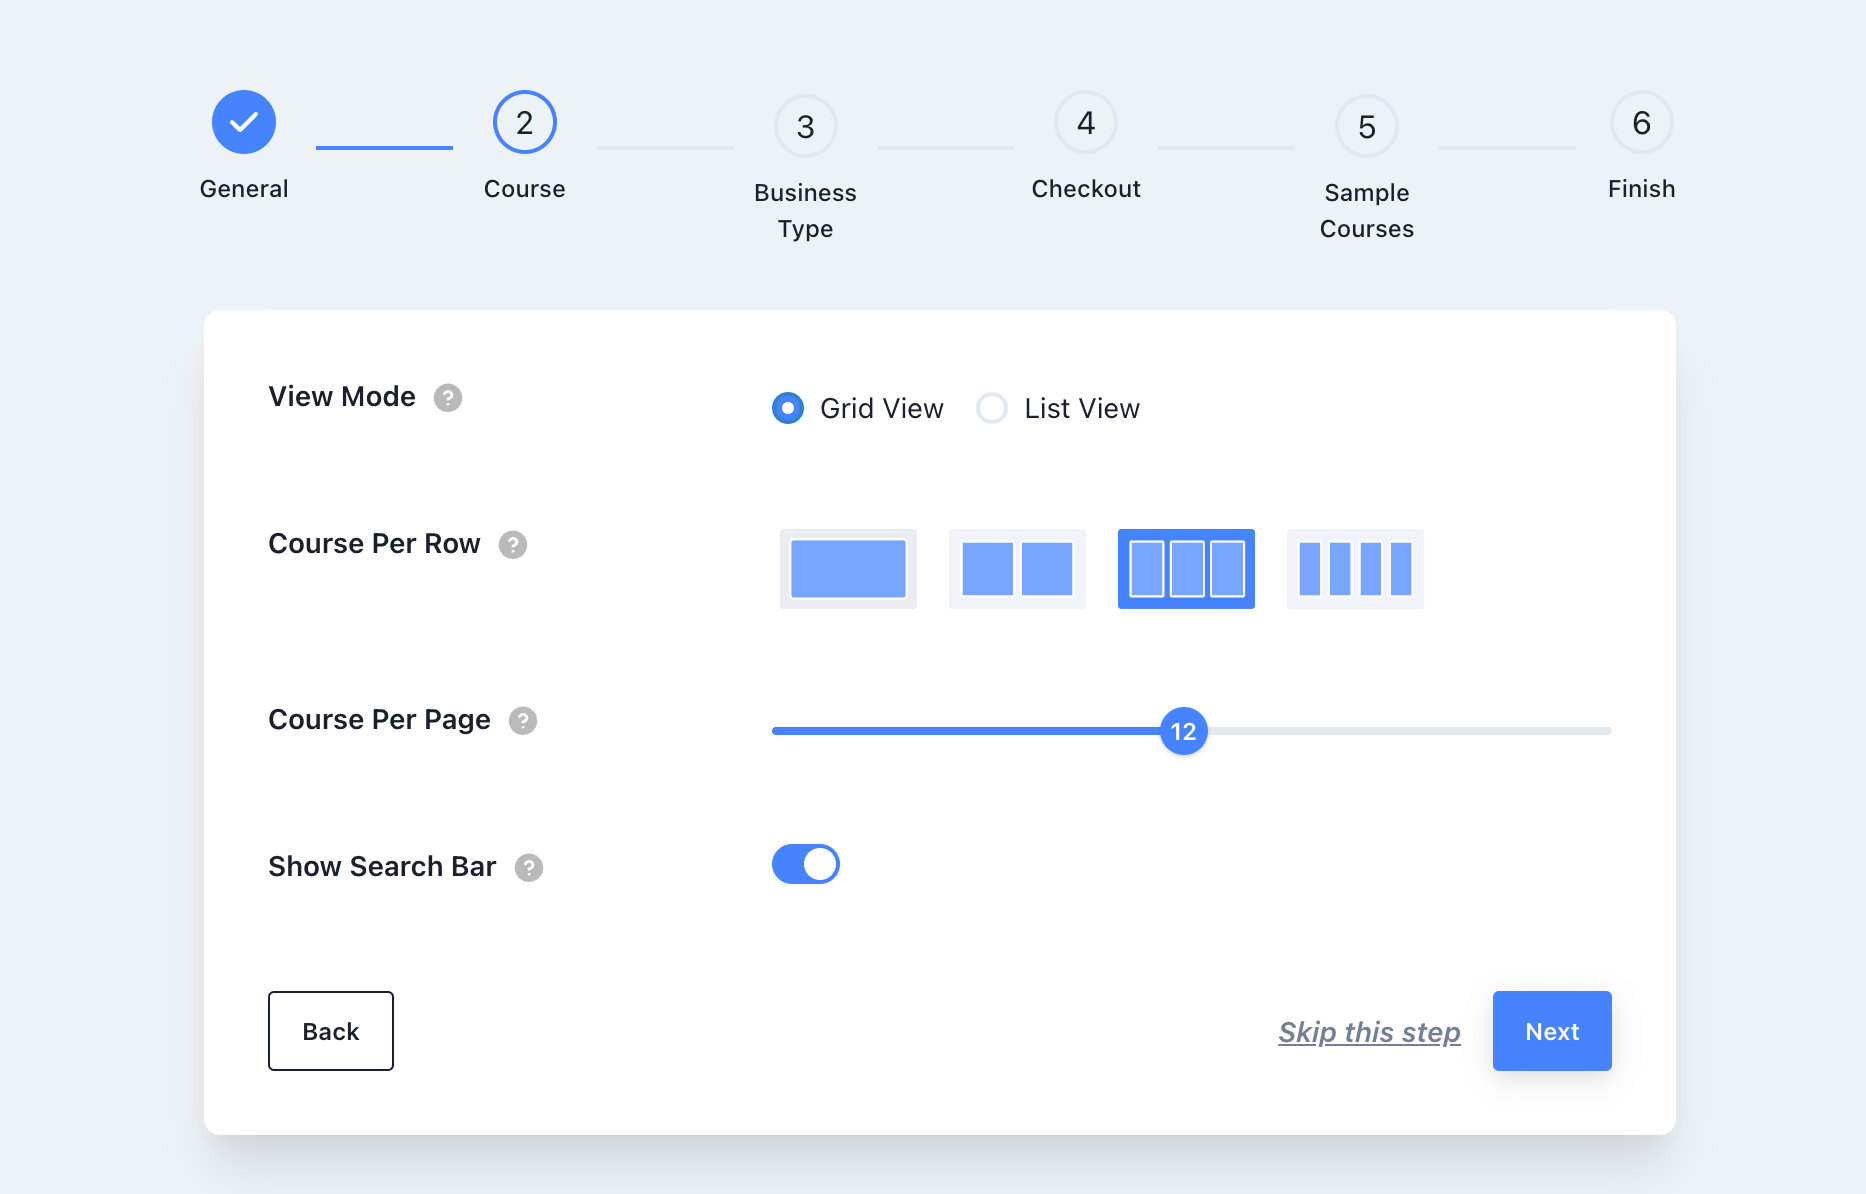Screen dimensions: 1866x1194
Task: Pick the four-column course layout icon
Action: tap(1354, 569)
